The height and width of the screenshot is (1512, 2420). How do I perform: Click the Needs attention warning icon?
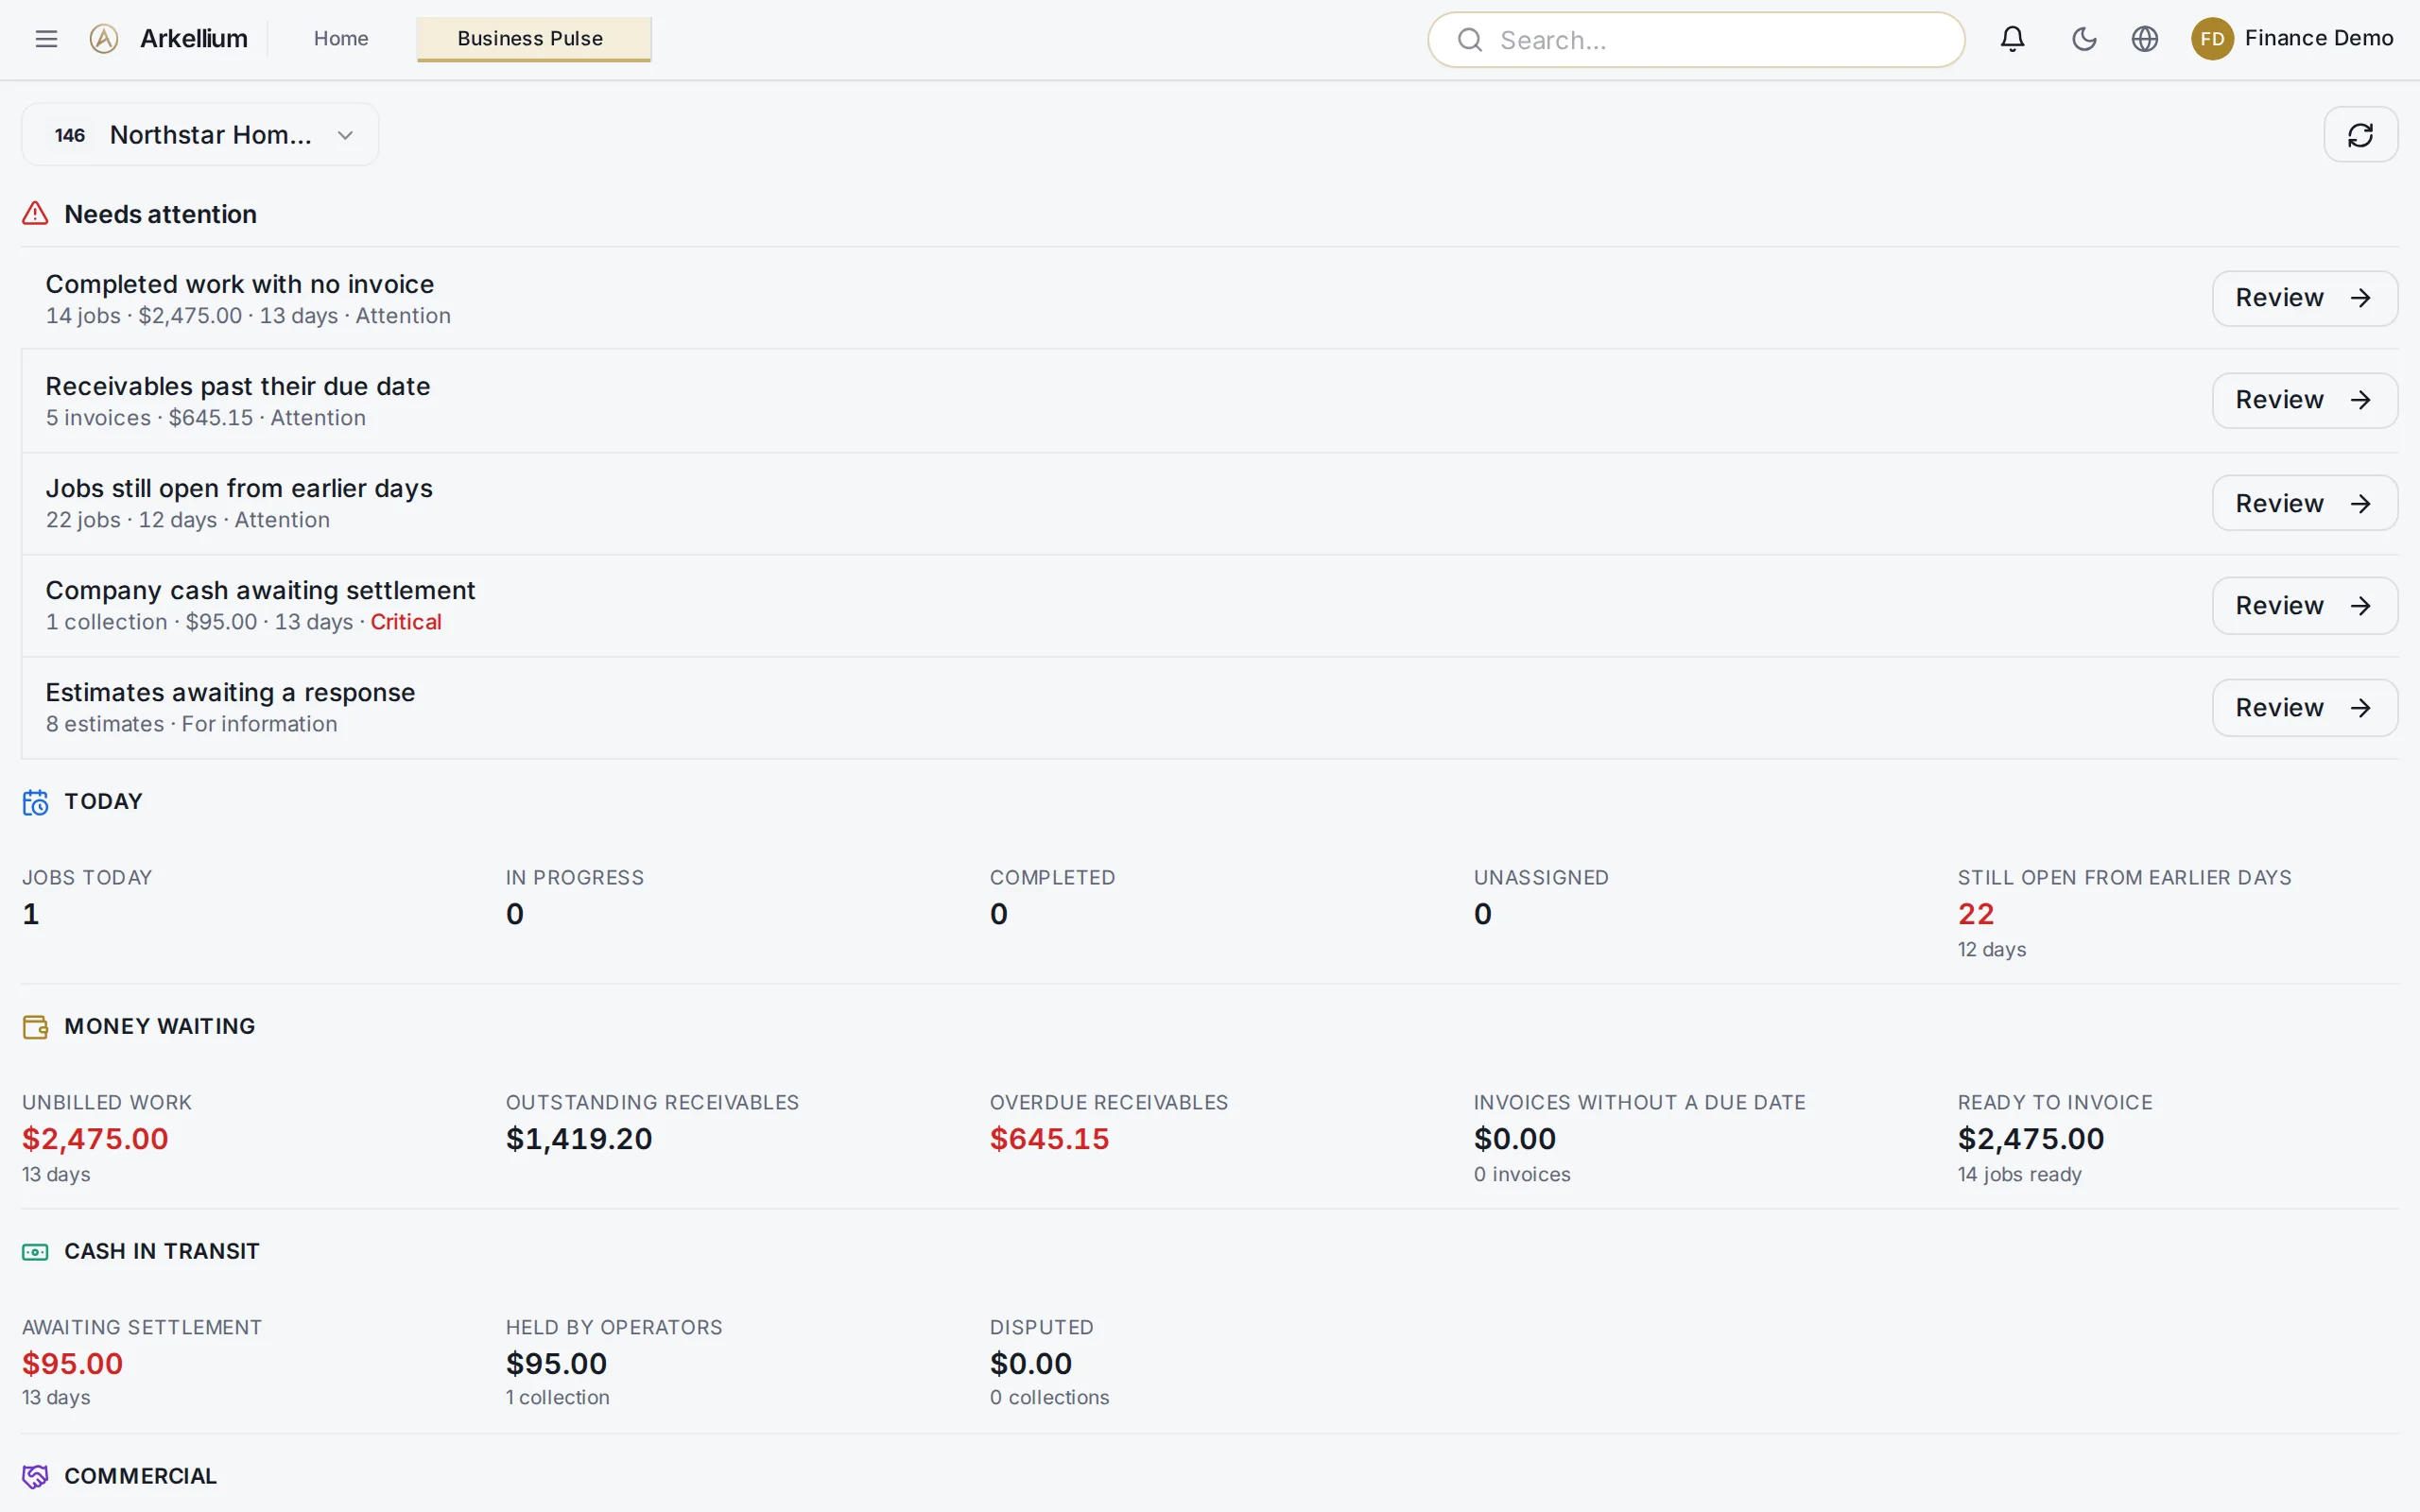pyautogui.click(x=35, y=214)
